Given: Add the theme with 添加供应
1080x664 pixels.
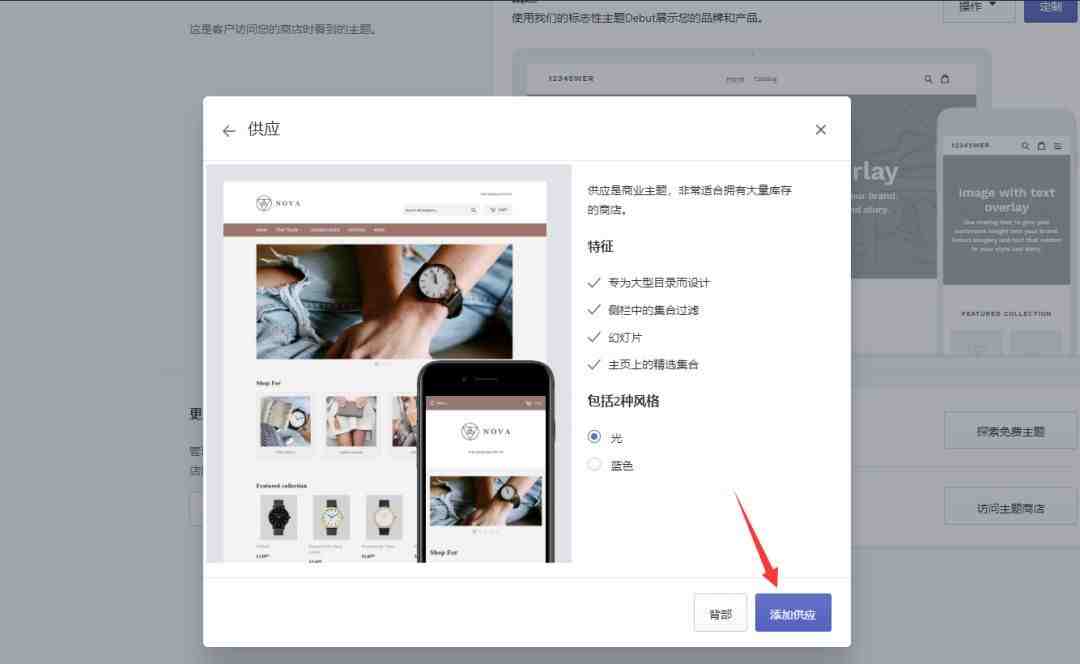Looking at the screenshot, I should click(x=793, y=612).
